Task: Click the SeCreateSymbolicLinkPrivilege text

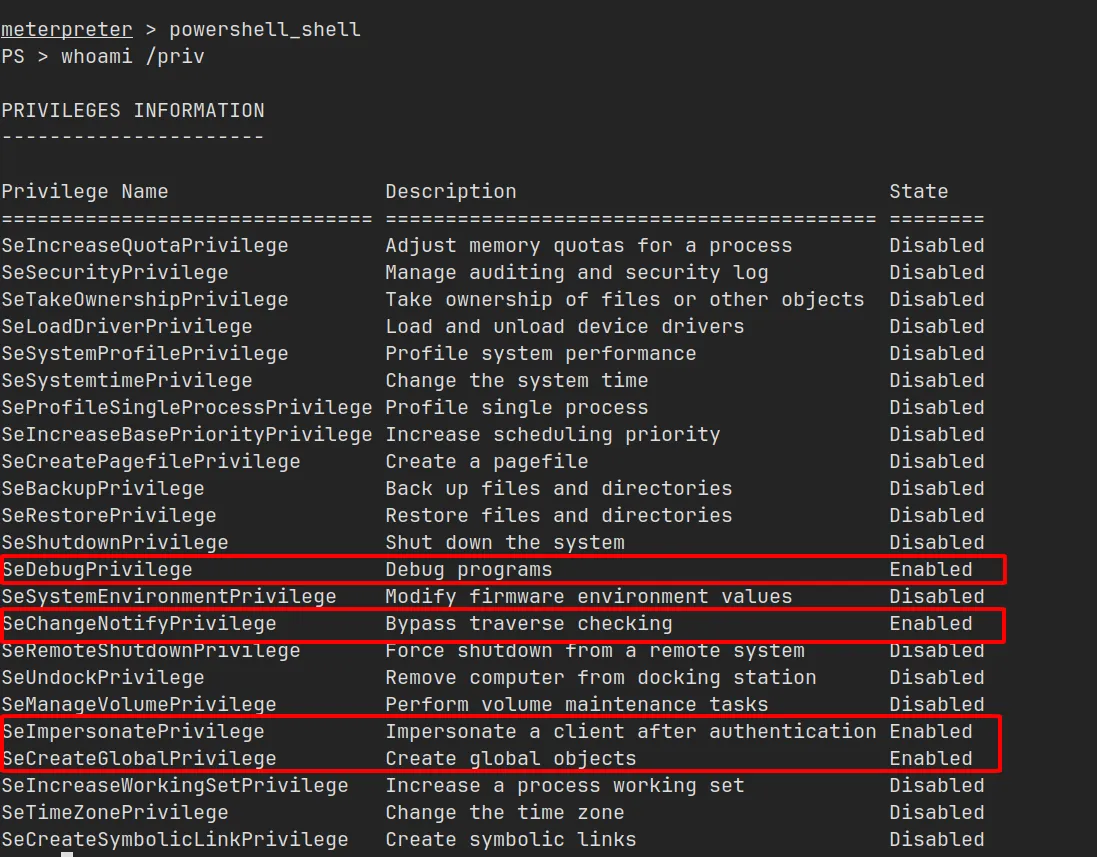Action: 174,840
